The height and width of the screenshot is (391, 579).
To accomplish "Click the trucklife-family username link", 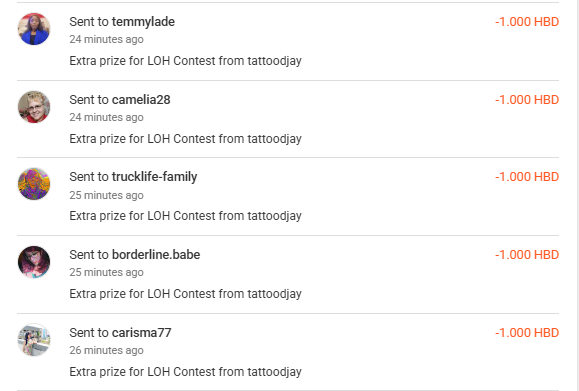I will coord(154,177).
